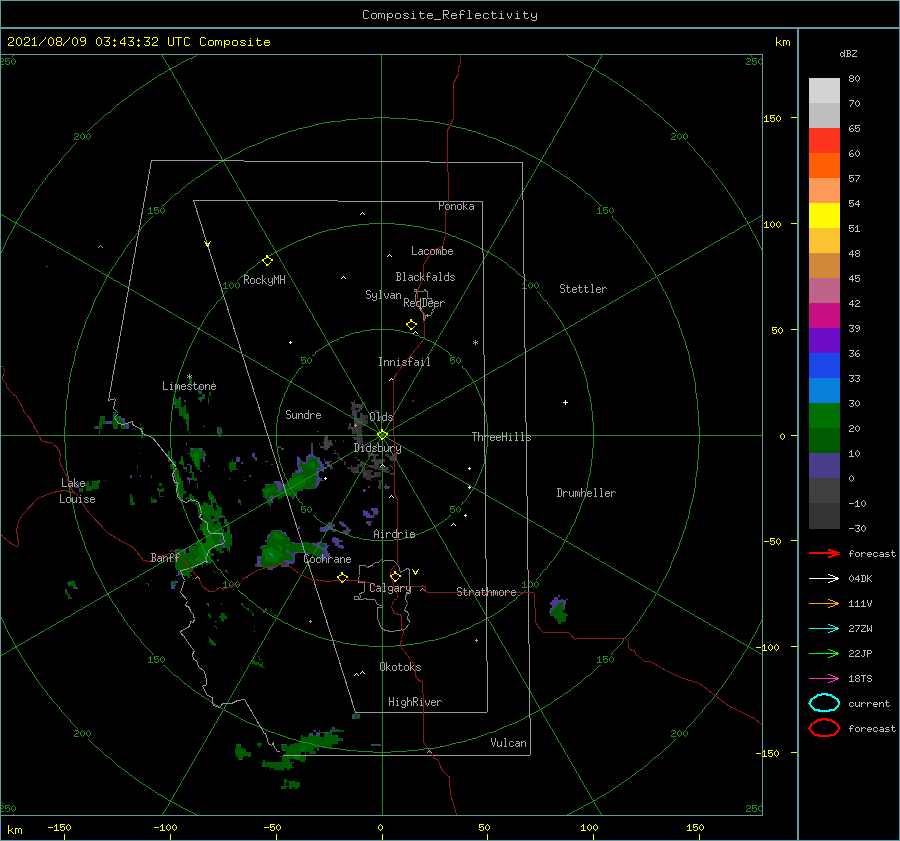The width and height of the screenshot is (900, 841).
Task: Click the Calgary city label
Action: 390,588
